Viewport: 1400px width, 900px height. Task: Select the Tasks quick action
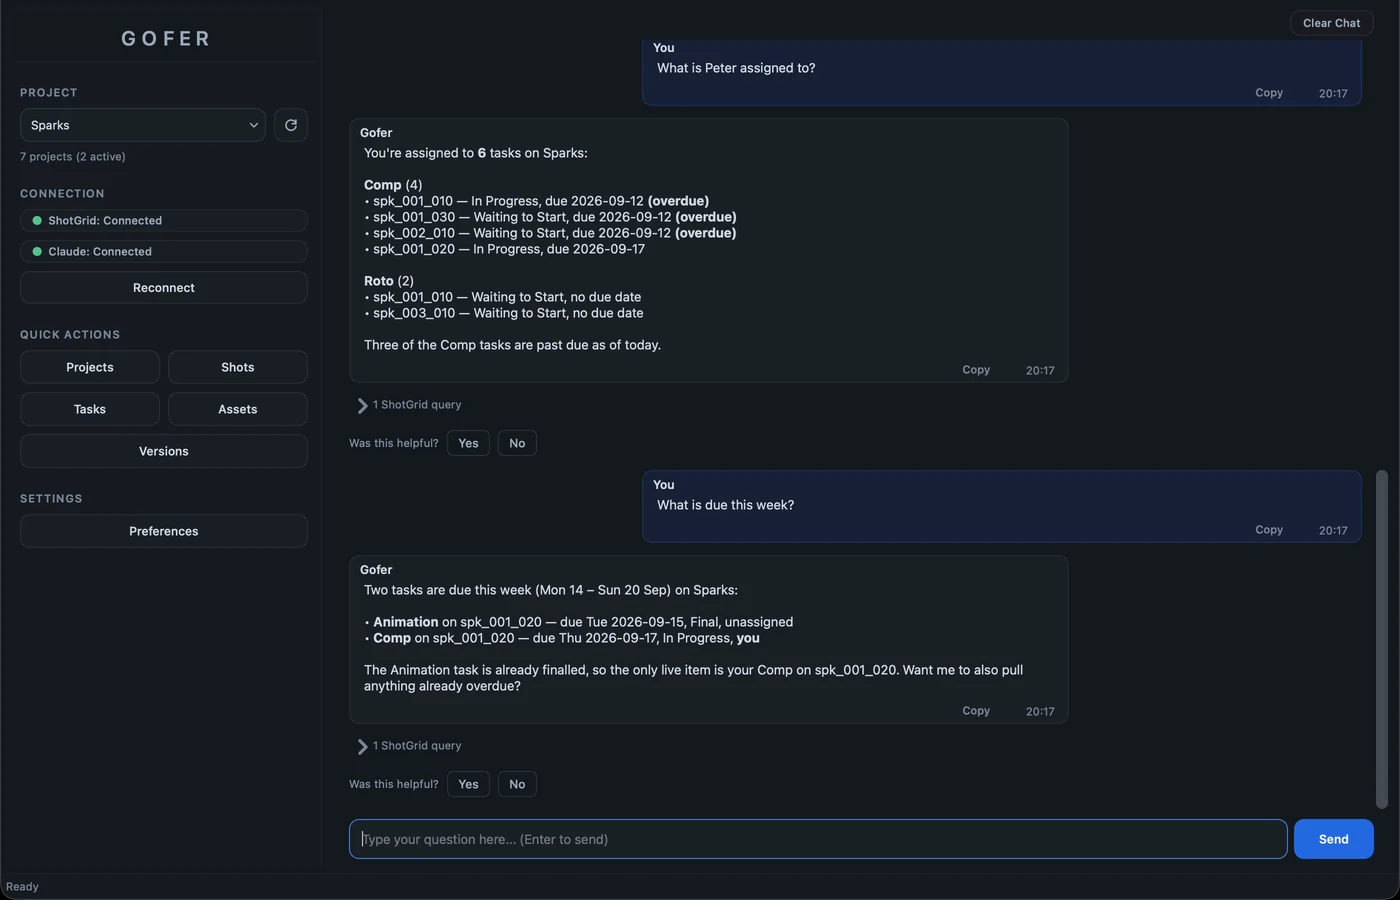tap(90, 409)
